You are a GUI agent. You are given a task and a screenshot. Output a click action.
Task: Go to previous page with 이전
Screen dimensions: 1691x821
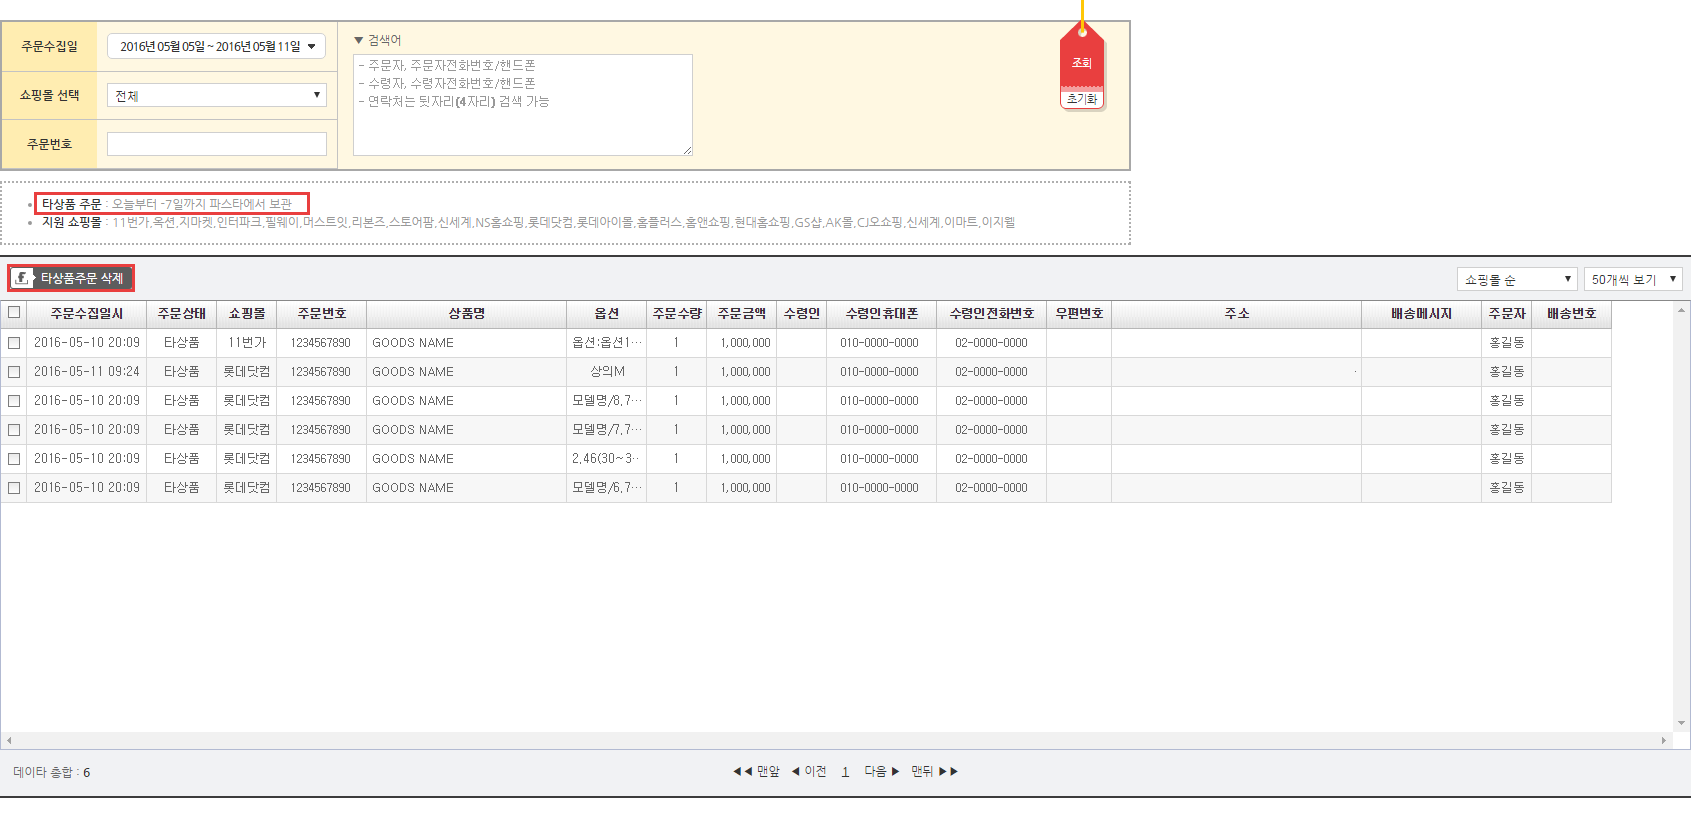[810, 771]
